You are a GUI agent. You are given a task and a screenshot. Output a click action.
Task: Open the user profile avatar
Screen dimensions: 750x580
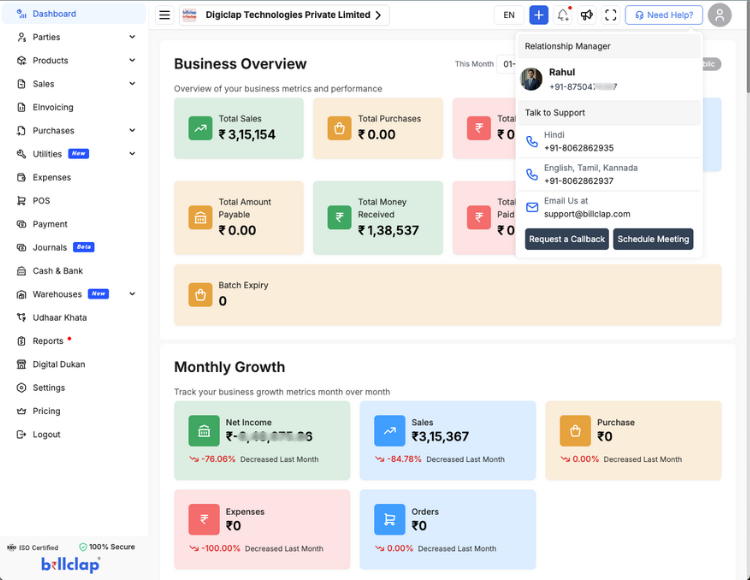719,15
